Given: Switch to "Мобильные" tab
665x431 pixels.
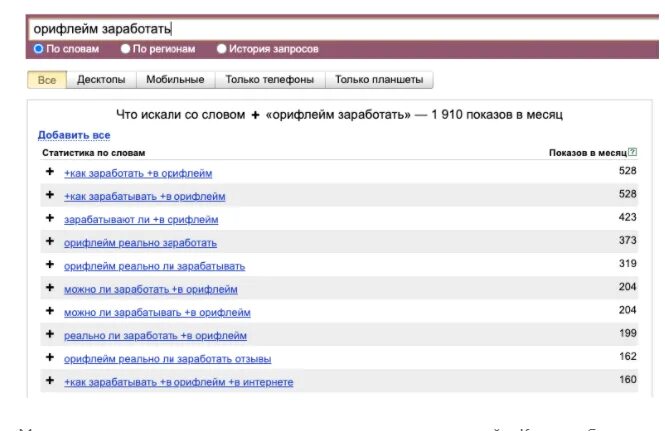Looking at the screenshot, I should pos(176,80).
